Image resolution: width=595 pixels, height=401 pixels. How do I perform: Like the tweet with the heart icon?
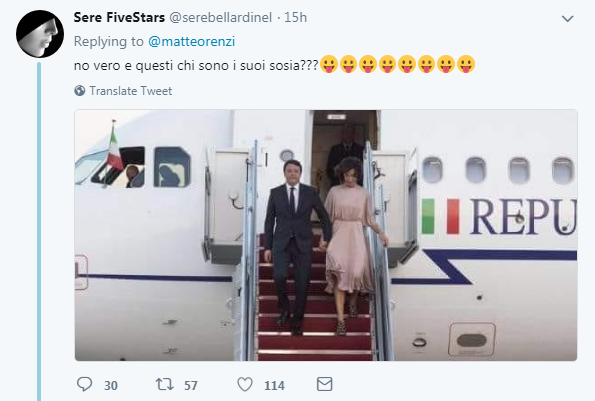pyautogui.click(x=245, y=384)
